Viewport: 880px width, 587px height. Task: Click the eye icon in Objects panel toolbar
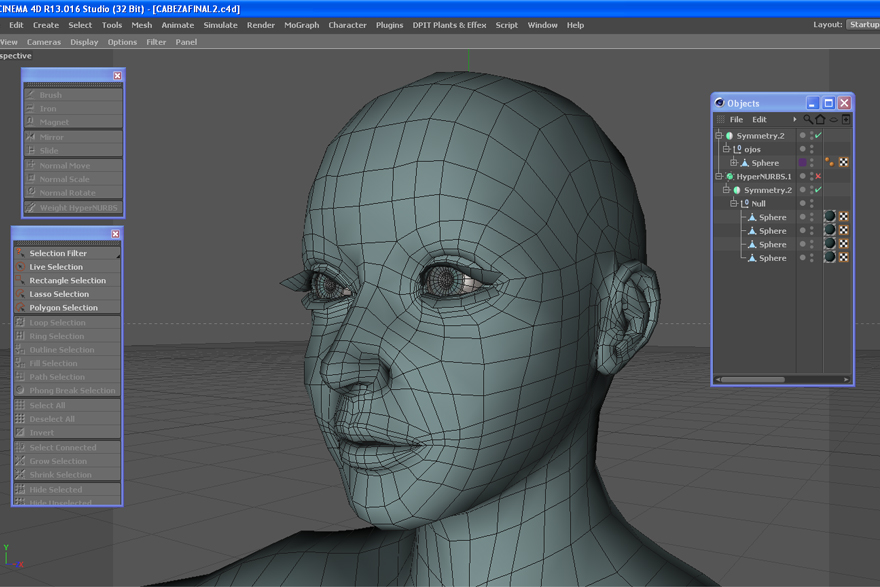pyautogui.click(x=833, y=120)
